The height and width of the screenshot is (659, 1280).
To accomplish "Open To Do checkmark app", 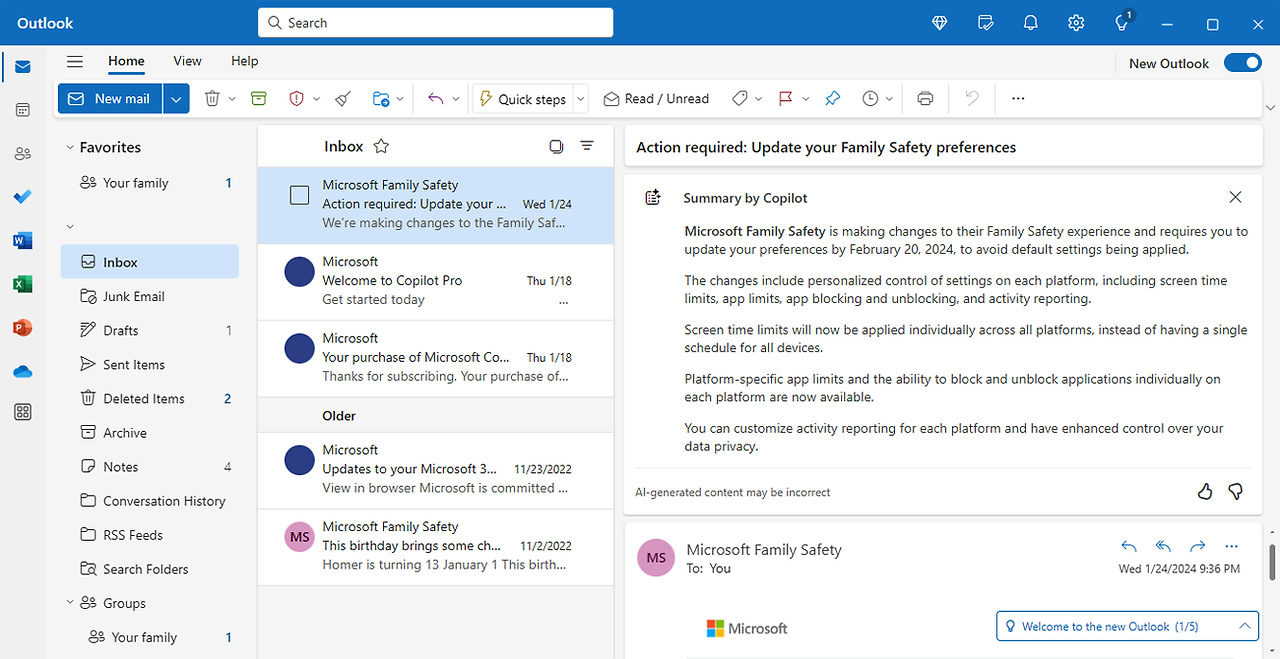I will pyautogui.click(x=22, y=197).
